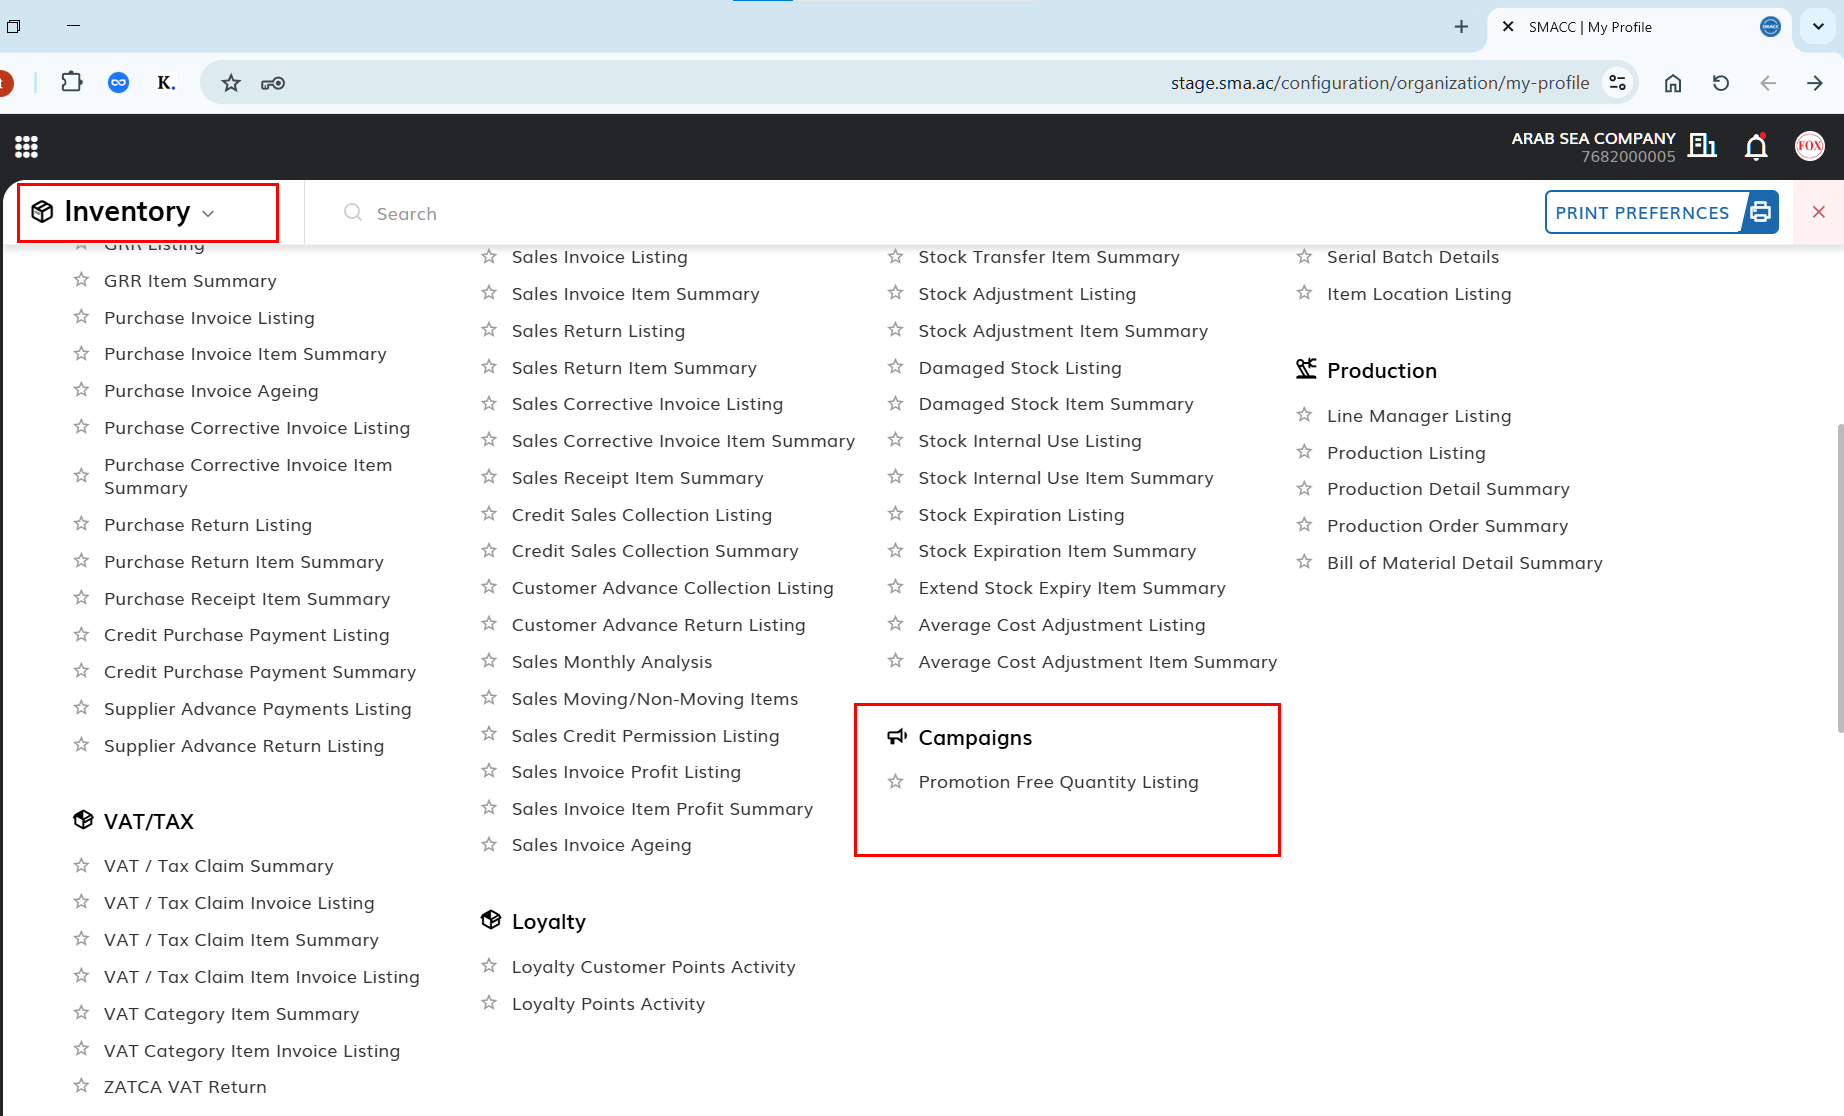Click the notification bell icon
This screenshot has width=1844, height=1116.
[1756, 147]
